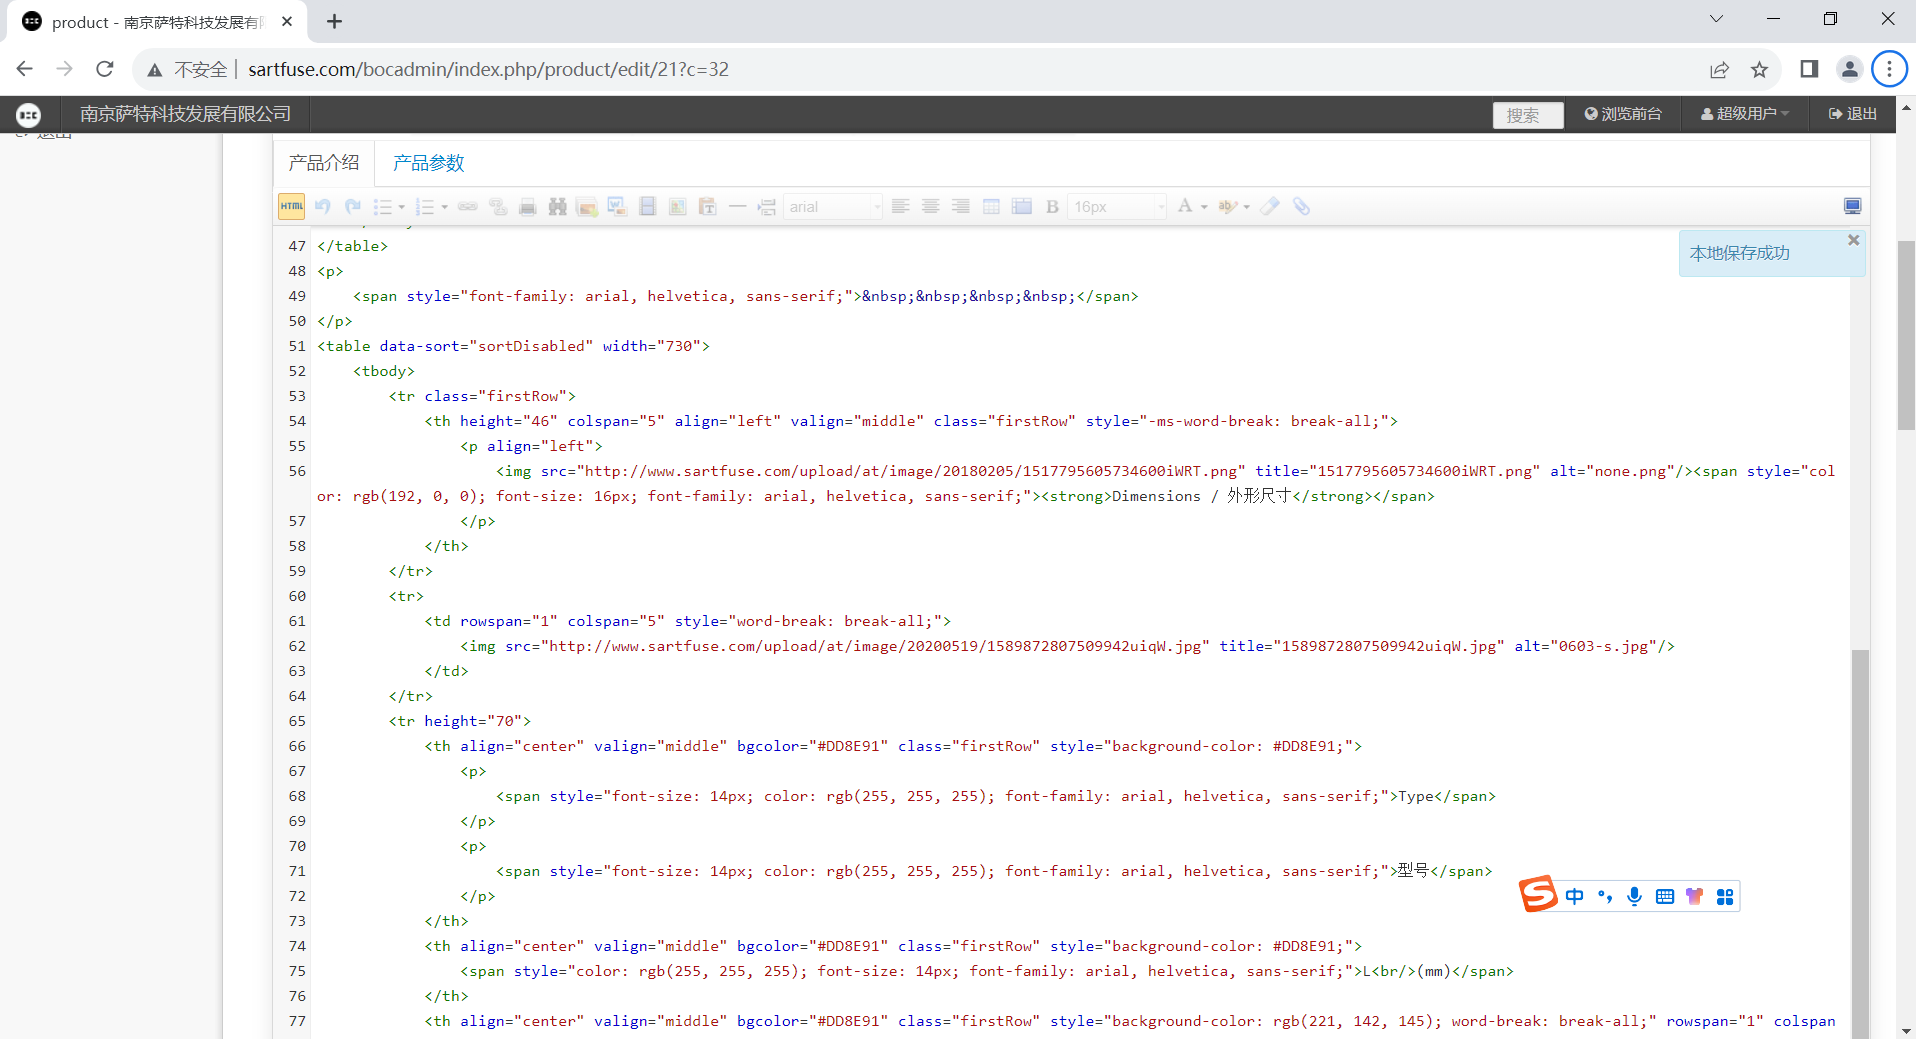Screen dimensions: 1916x1039
Task: Click the insert video film icon
Action: pyautogui.click(x=647, y=206)
